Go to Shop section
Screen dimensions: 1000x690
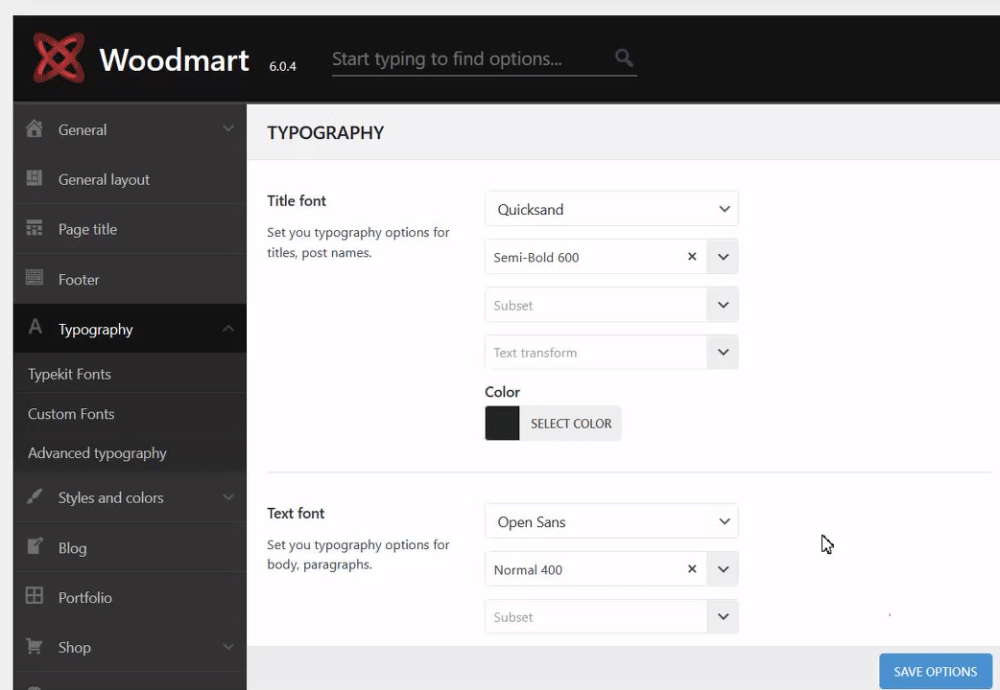point(130,647)
